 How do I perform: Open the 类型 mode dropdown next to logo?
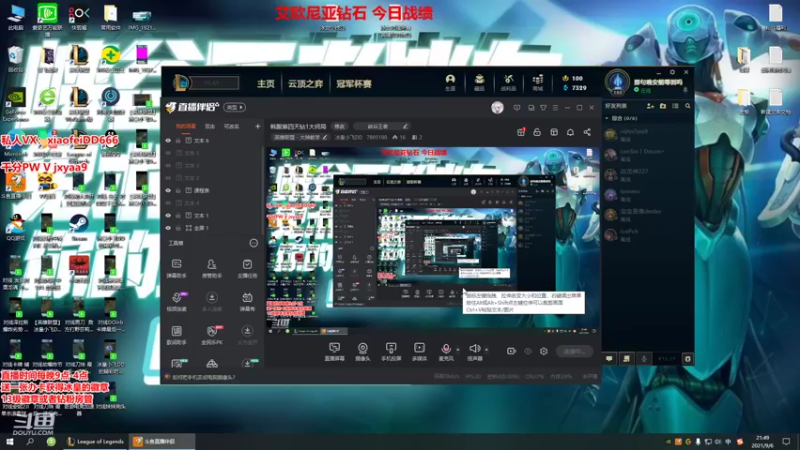(x=235, y=107)
